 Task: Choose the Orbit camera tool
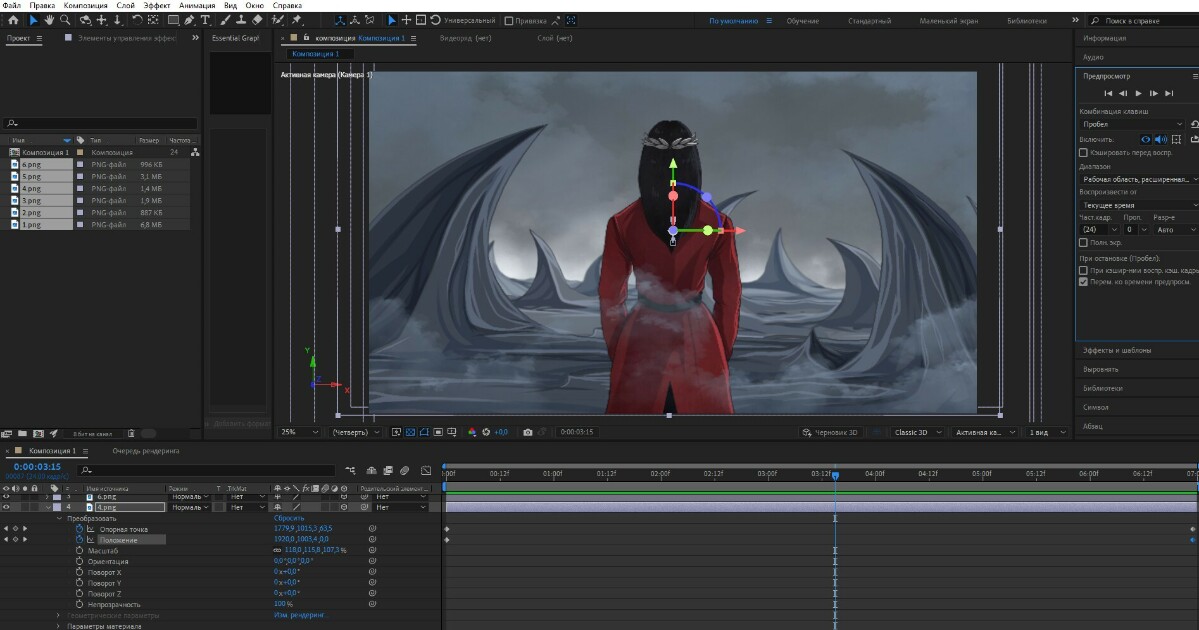point(85,20)
